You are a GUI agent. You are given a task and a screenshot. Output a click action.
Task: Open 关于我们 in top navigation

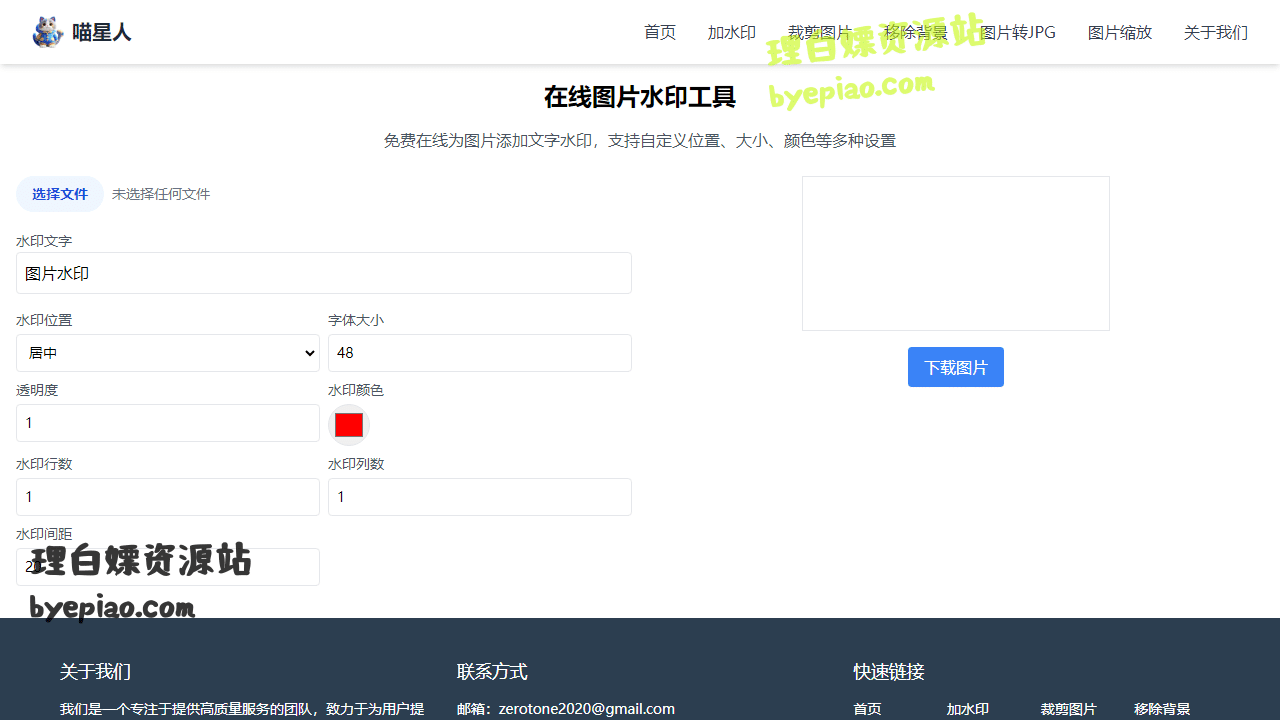point(1215,32)
